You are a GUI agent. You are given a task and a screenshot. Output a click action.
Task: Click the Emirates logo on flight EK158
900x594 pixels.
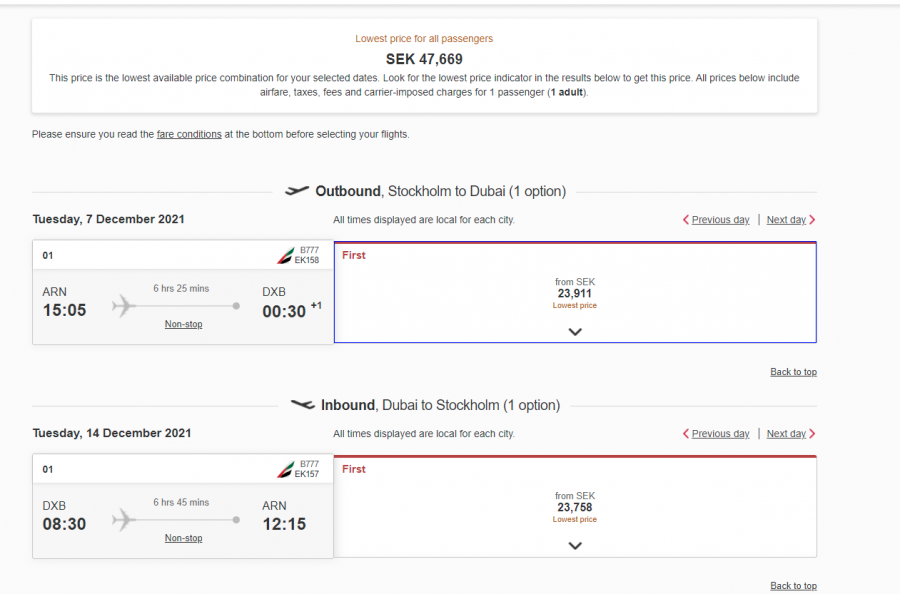point(285,256)
